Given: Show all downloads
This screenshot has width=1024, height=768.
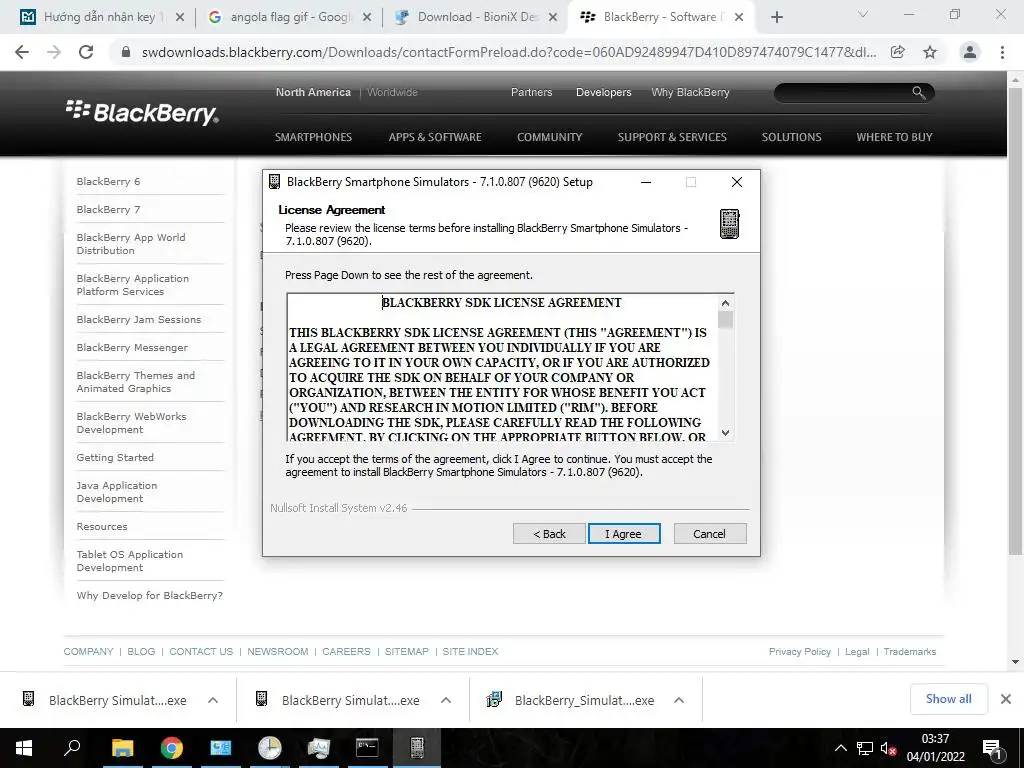Looking at the screenshot, I should point(948,699).
